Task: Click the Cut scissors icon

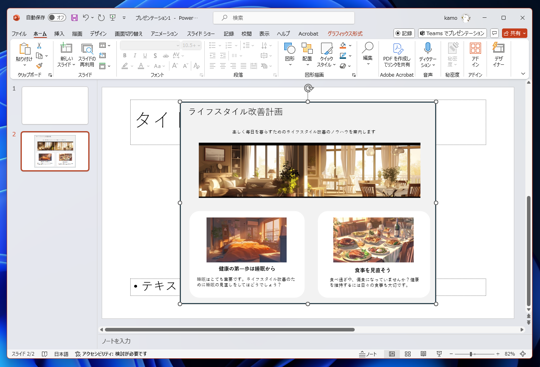Action: (39, 46)
